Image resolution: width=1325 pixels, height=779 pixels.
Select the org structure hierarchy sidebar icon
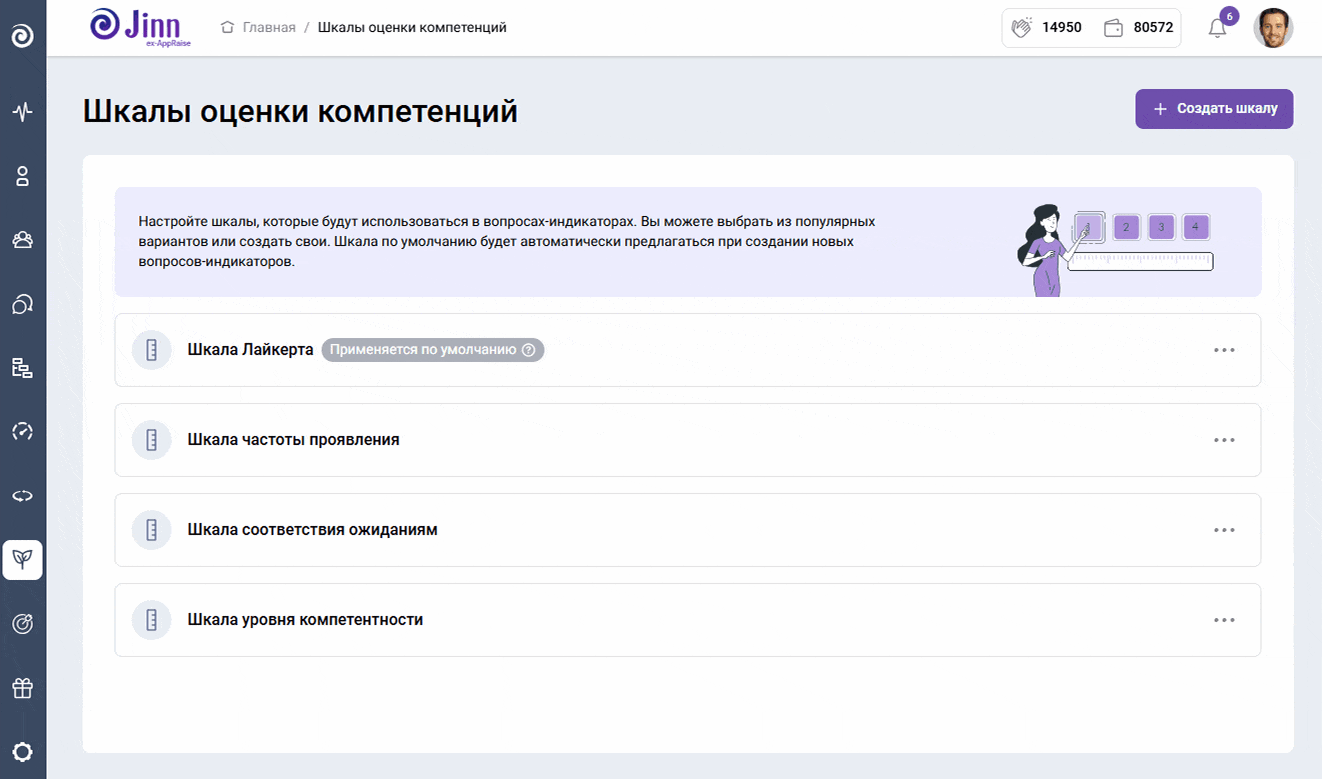pos(22,368)
